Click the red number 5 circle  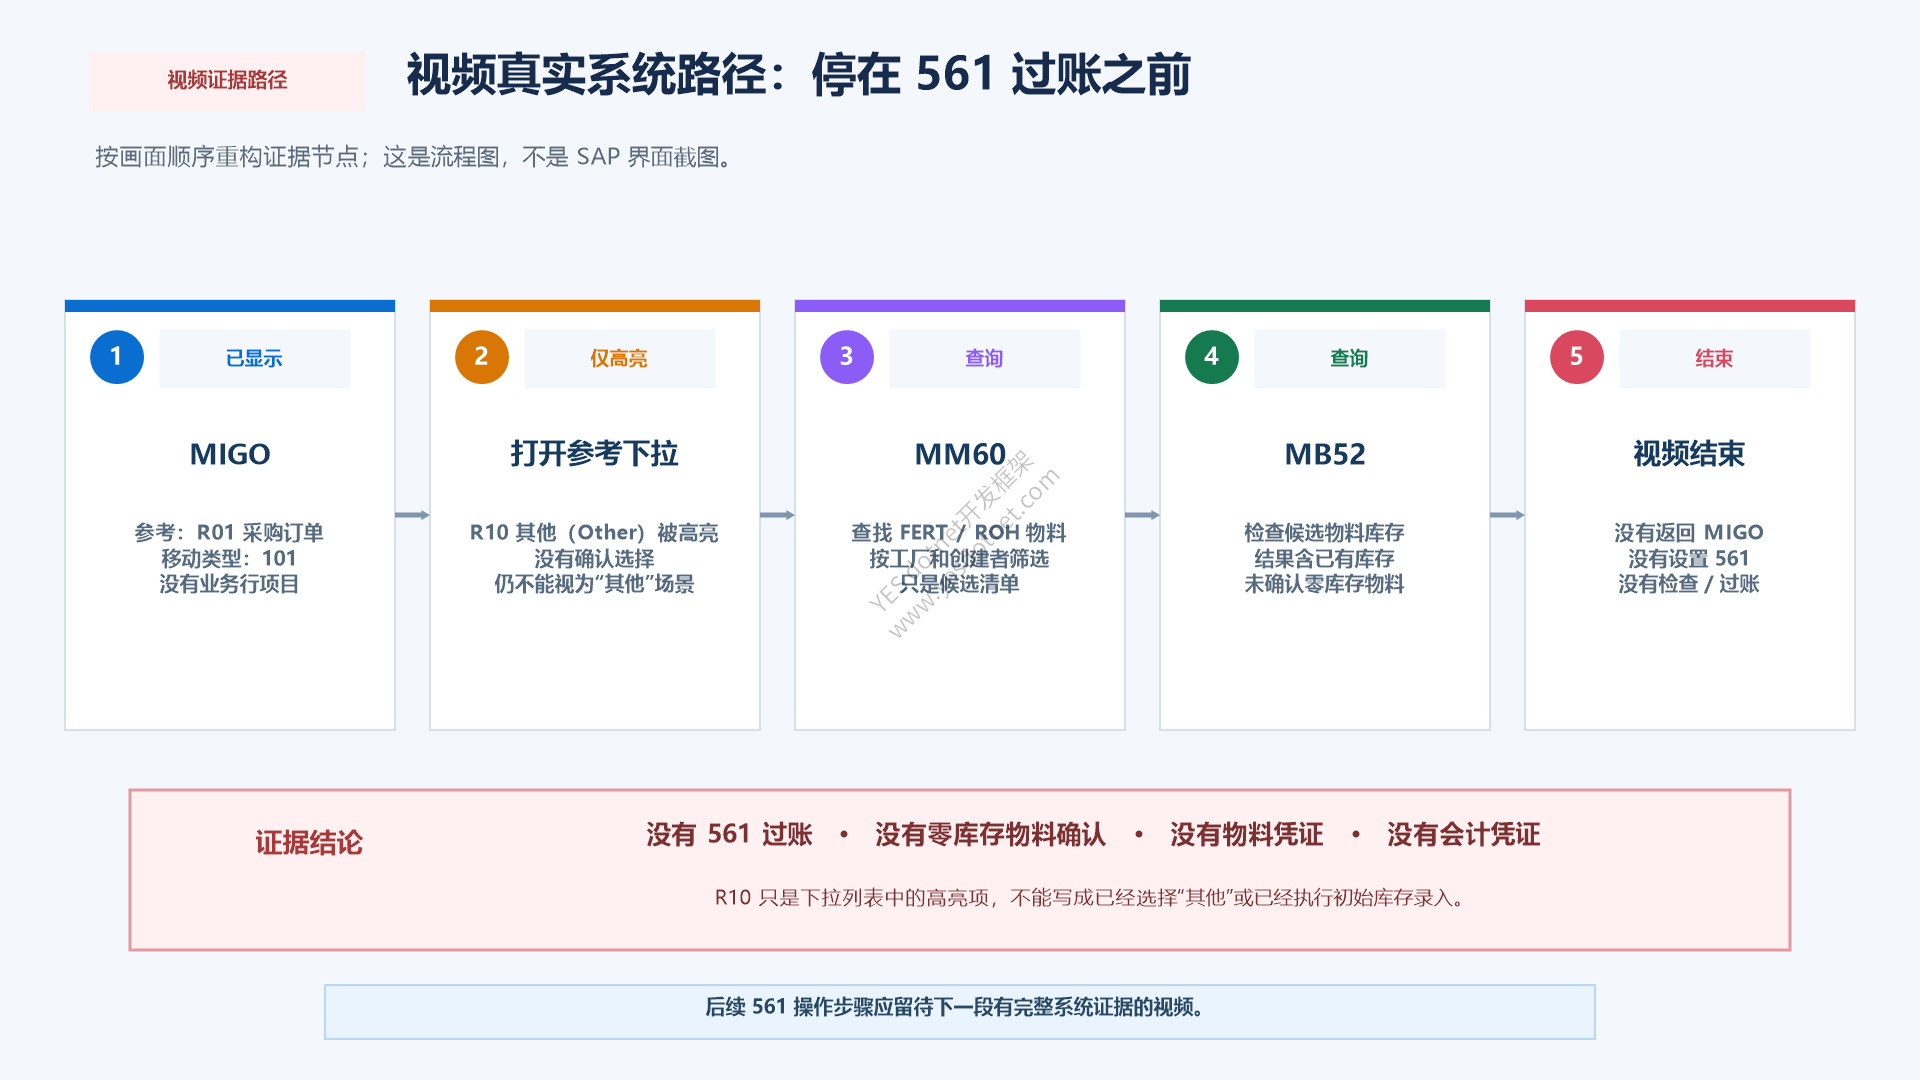click(1577, 357)
